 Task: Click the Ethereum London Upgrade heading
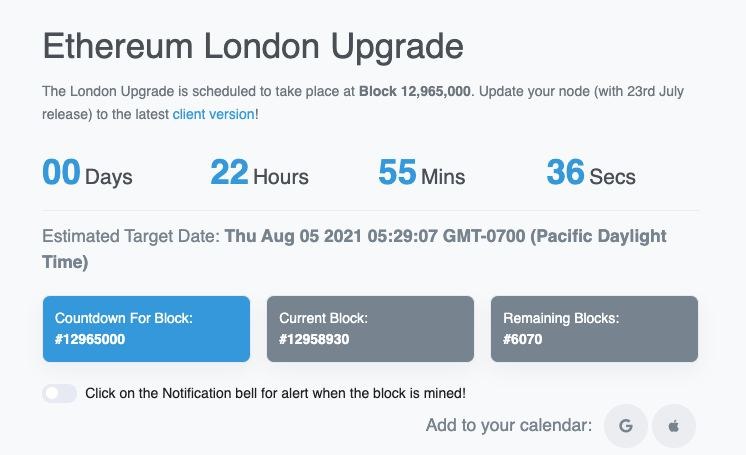tap(253, 47)
